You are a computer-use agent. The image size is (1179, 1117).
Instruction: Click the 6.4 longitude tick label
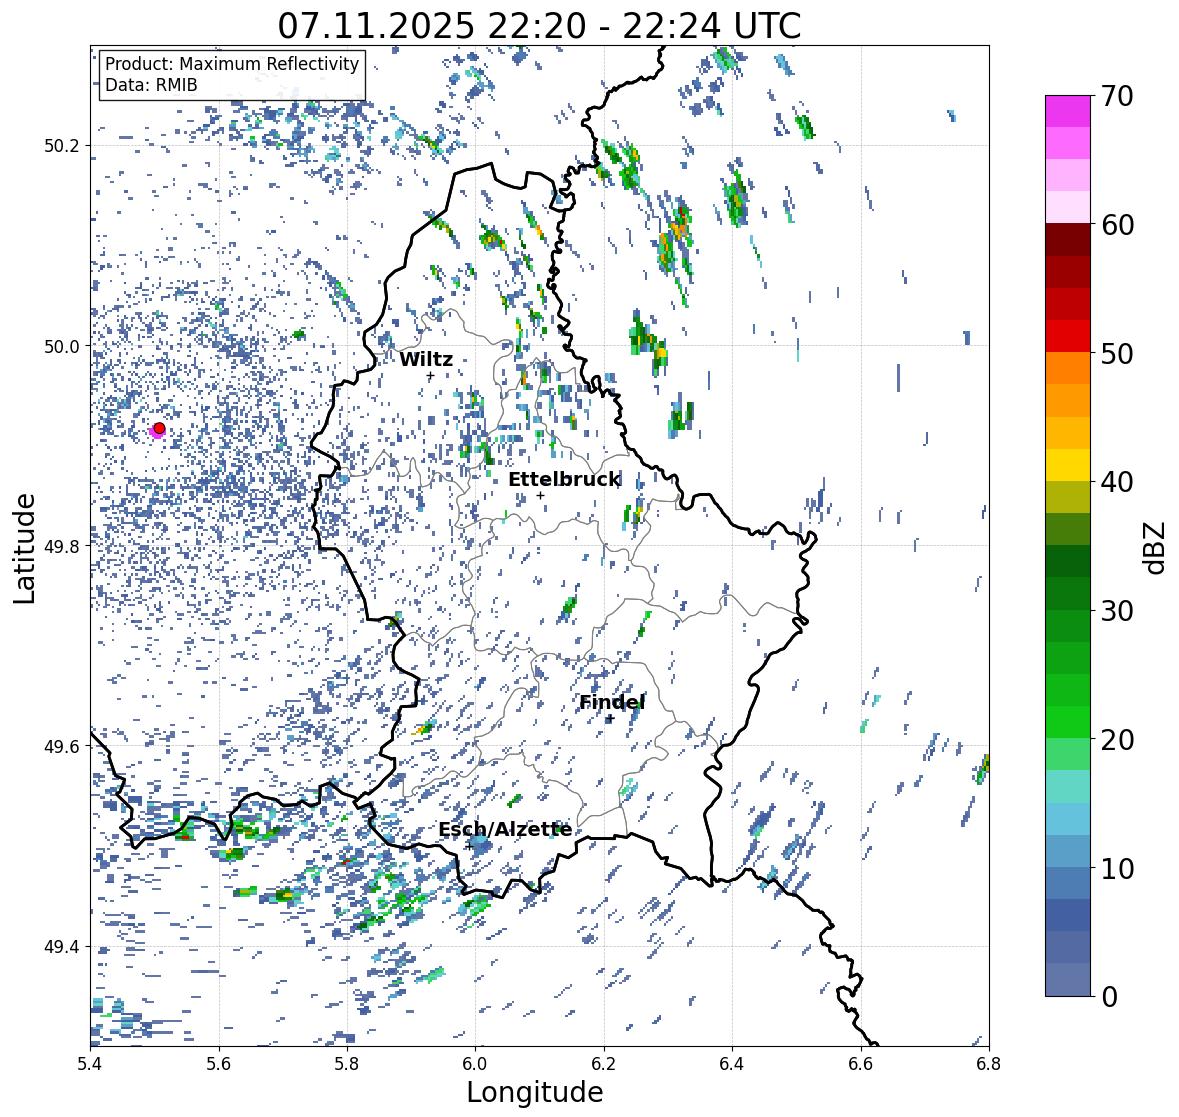[732, 1063]
